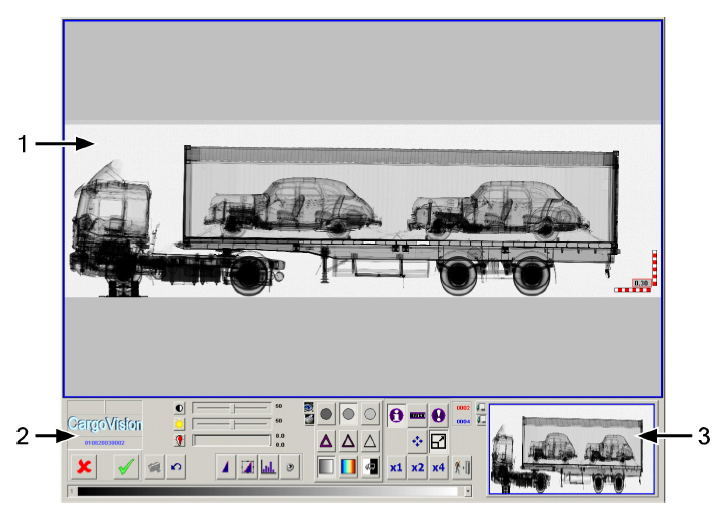Click the contrast slider at the top
The height and width of the screenshot is (510, 722).
(231, 408)
